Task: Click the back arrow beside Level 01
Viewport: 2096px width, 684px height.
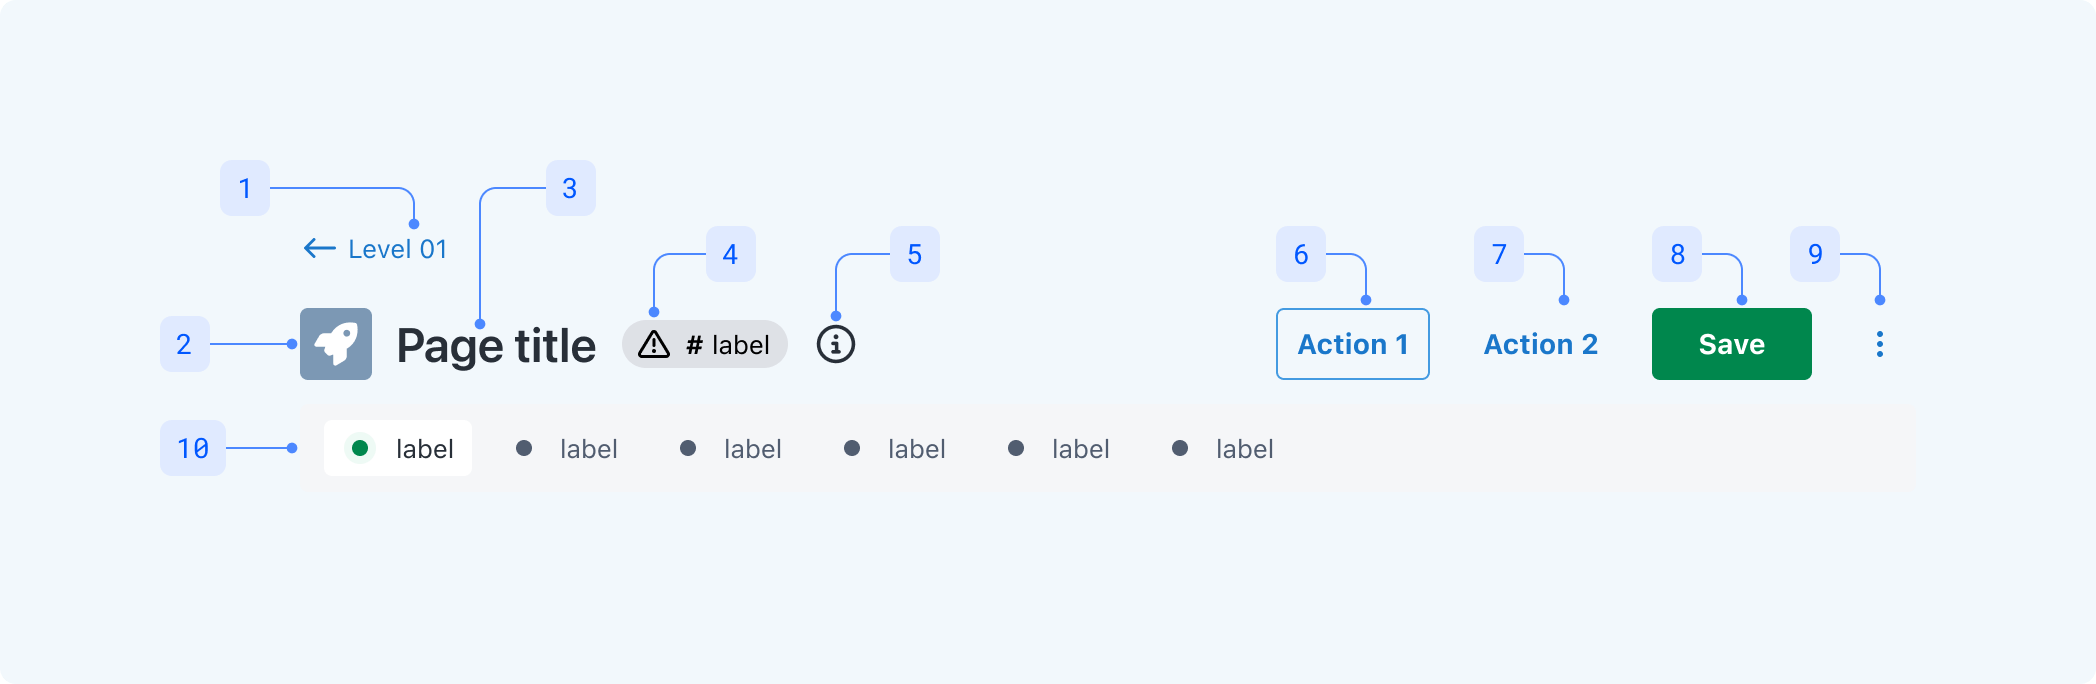Action: coord(319,248)
